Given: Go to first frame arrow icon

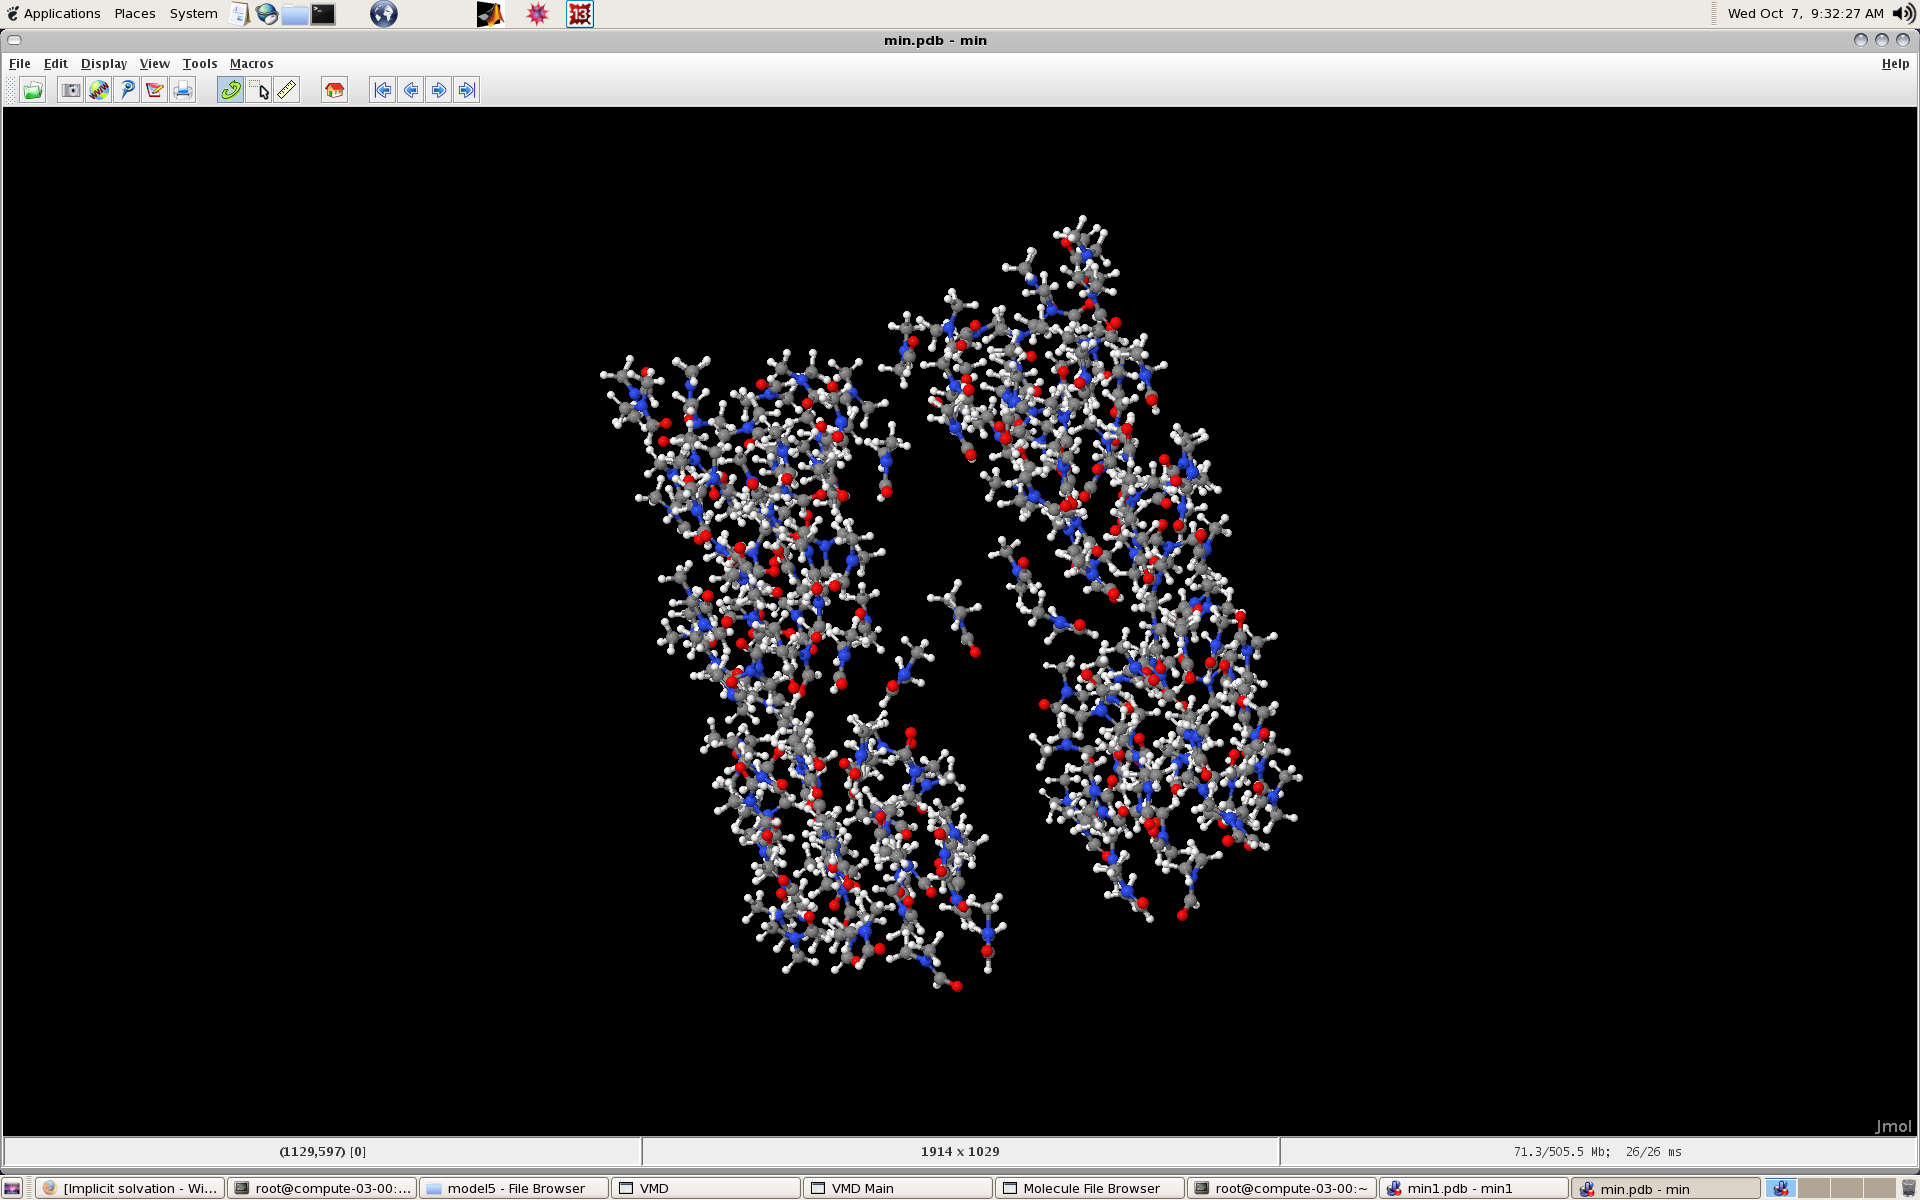Looking at the screenshot, I should 382,90.
